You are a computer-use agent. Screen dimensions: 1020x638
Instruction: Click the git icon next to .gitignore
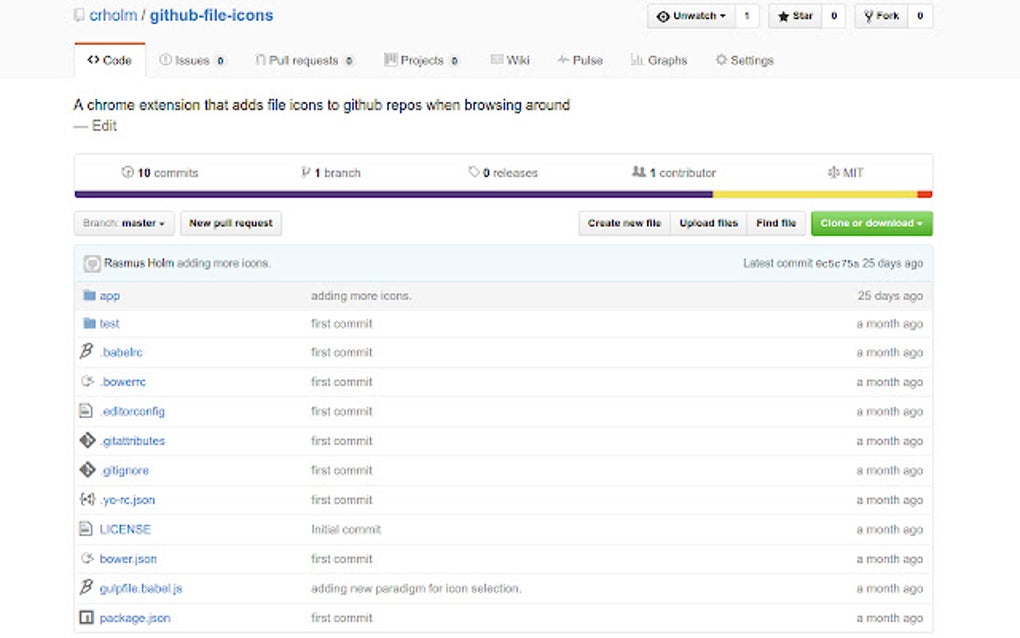[x=85, y=469]
